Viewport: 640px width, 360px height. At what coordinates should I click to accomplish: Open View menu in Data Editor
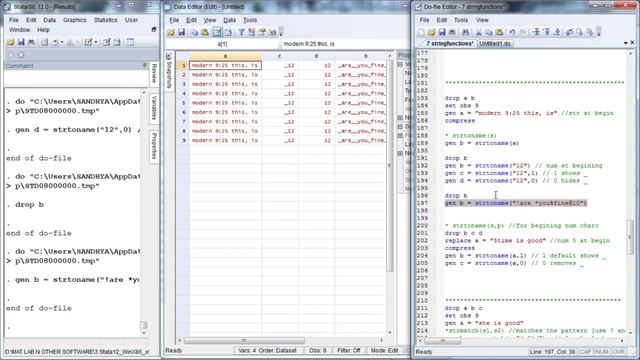click(x=210, y=20)
